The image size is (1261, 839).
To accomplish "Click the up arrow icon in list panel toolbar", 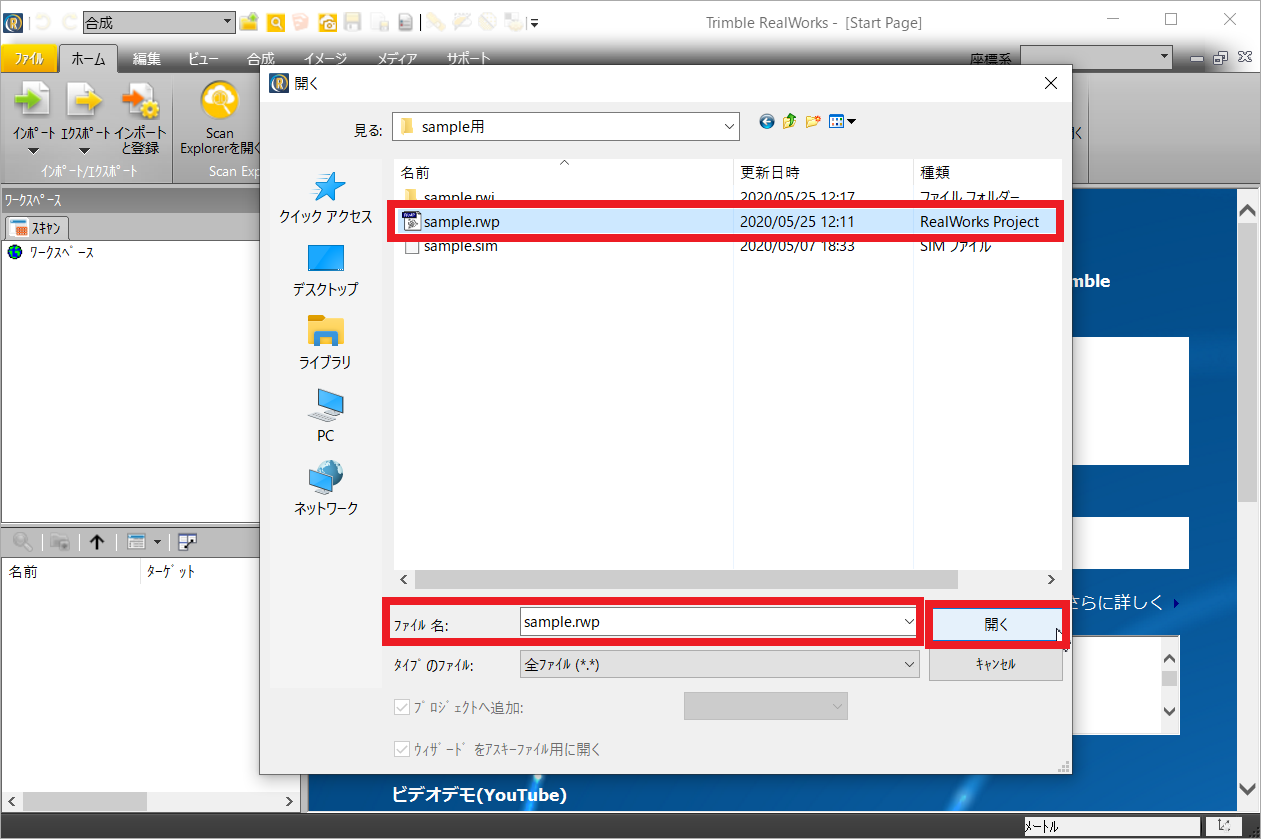I will (97, 542).
